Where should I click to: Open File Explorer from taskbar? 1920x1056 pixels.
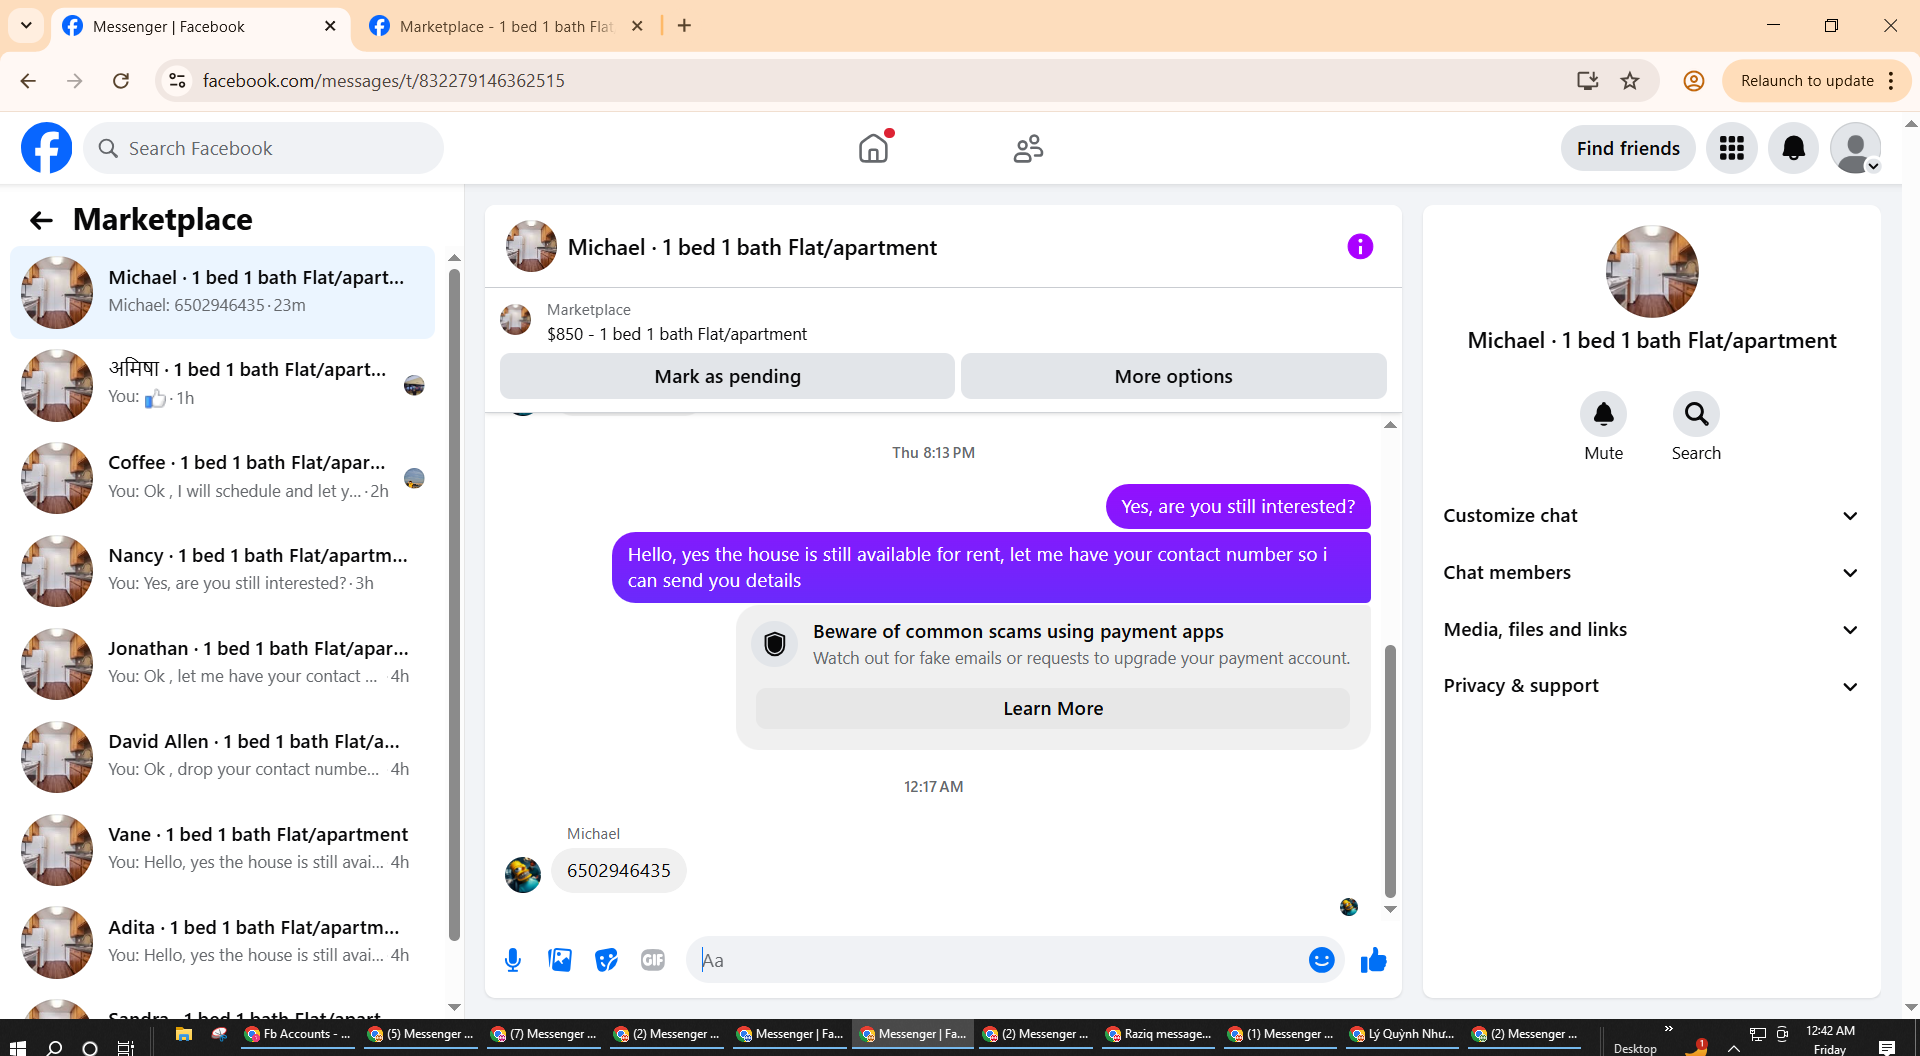[x=183, y=1034]
